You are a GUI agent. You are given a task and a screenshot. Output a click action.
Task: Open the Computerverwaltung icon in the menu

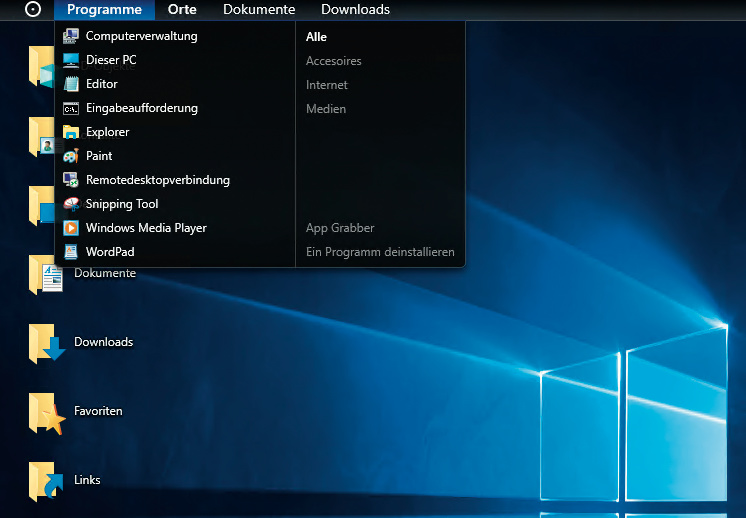[x=70, y=36]
